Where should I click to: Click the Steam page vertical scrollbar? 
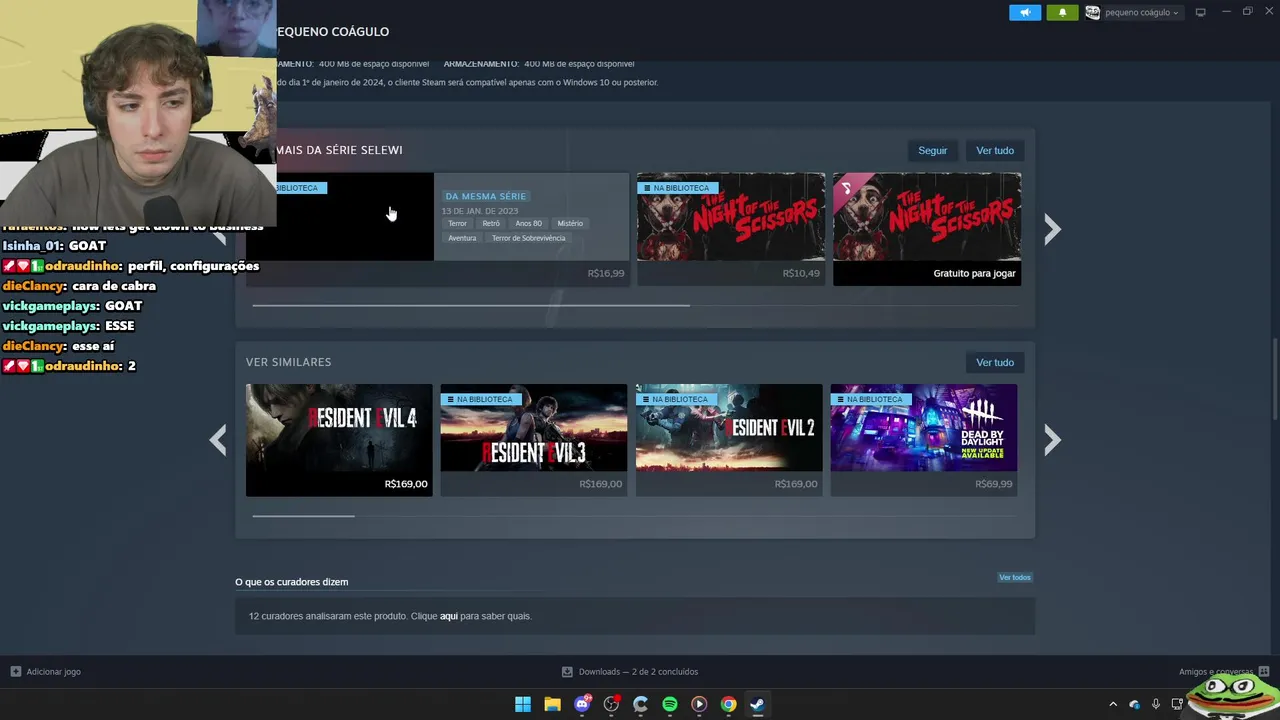[x=1274, y=380]
